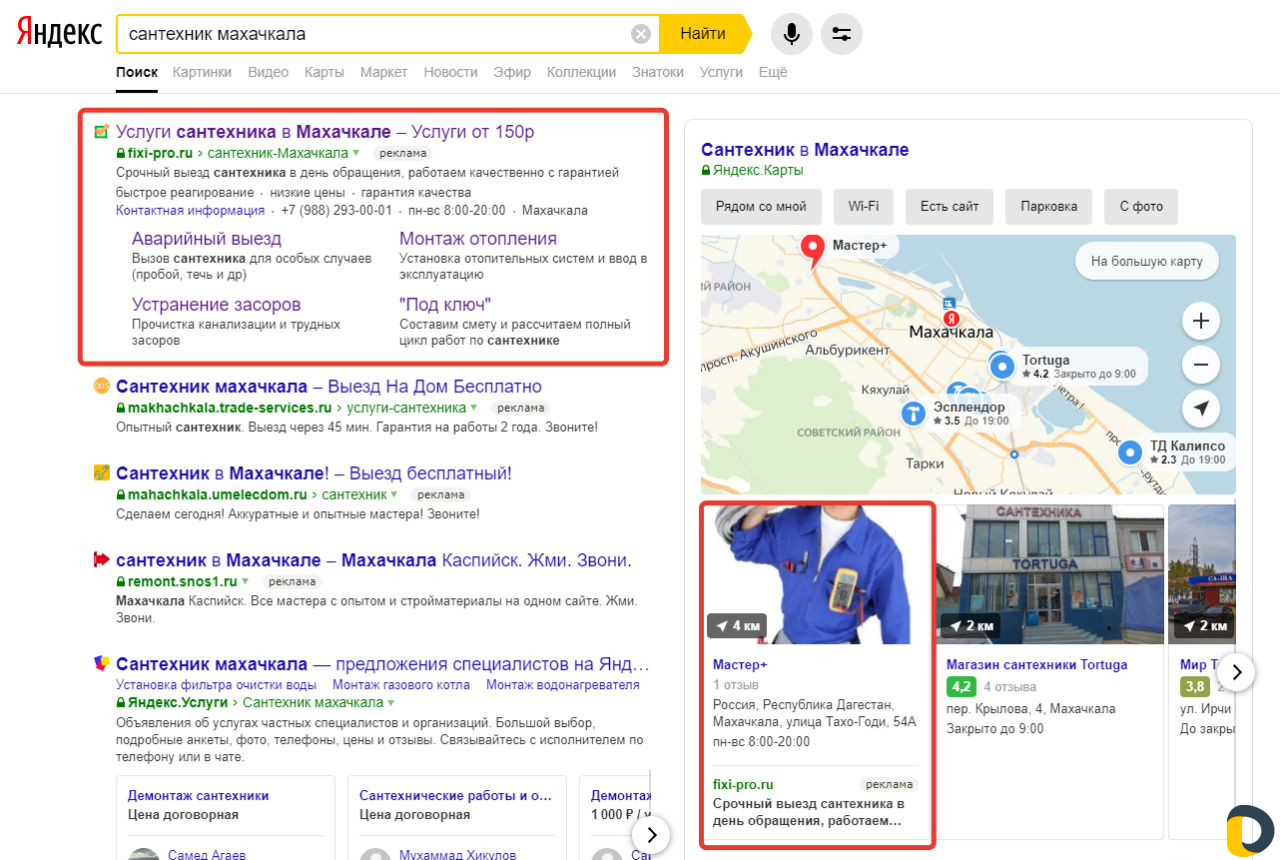Expand arrow next to Яндекс.Услуги Сантехник махачкала

coord(391,703)
